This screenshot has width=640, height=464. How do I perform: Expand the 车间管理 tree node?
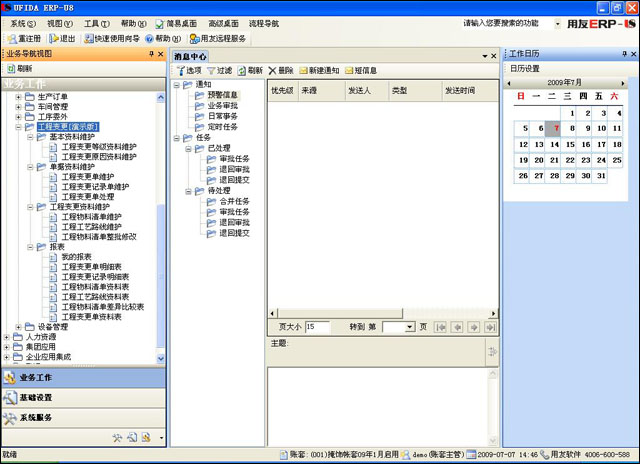[18, 107]
